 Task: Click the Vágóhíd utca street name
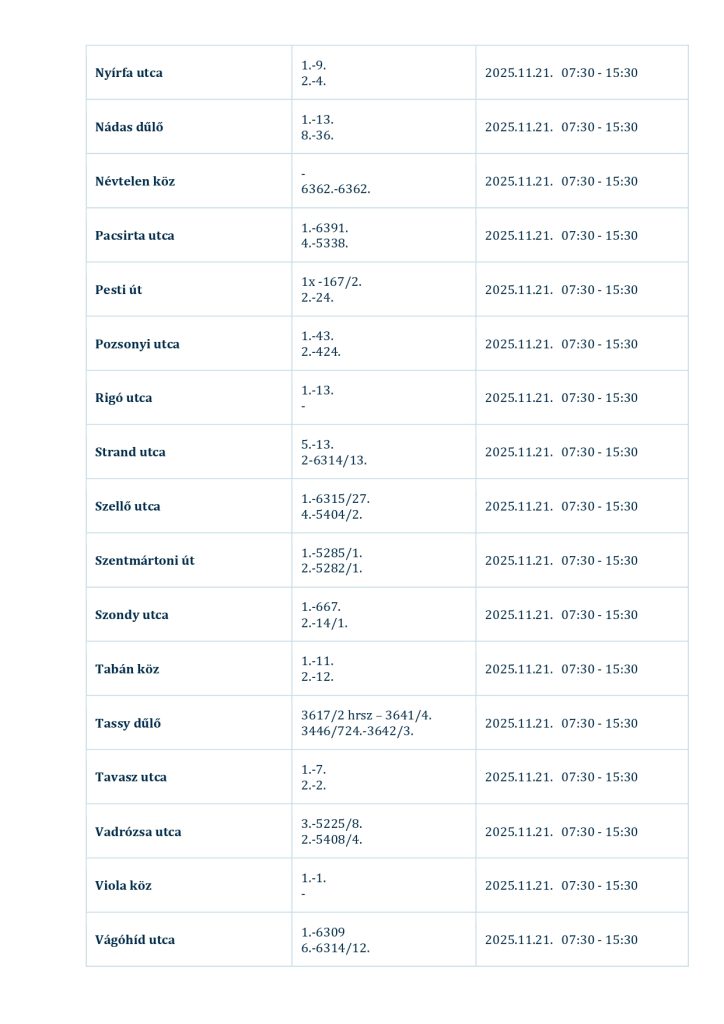pos(135,940)
